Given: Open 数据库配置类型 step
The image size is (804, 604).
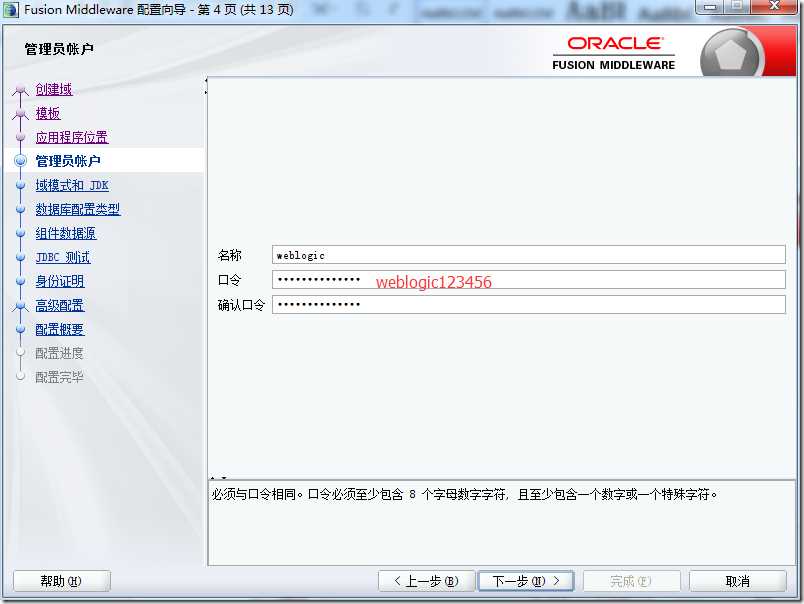Looking at the screenshot, I should pos(78,209).
